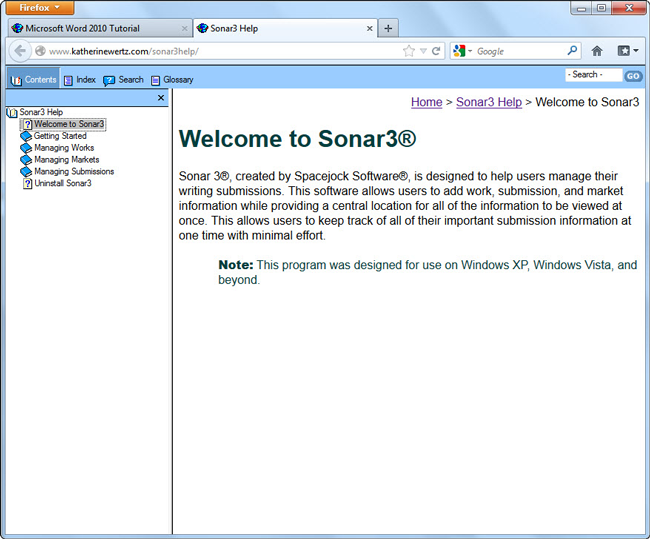This screenshot has width=650, height=539.
Task: Open a new tab with the plus button
Action: (388, 28)
